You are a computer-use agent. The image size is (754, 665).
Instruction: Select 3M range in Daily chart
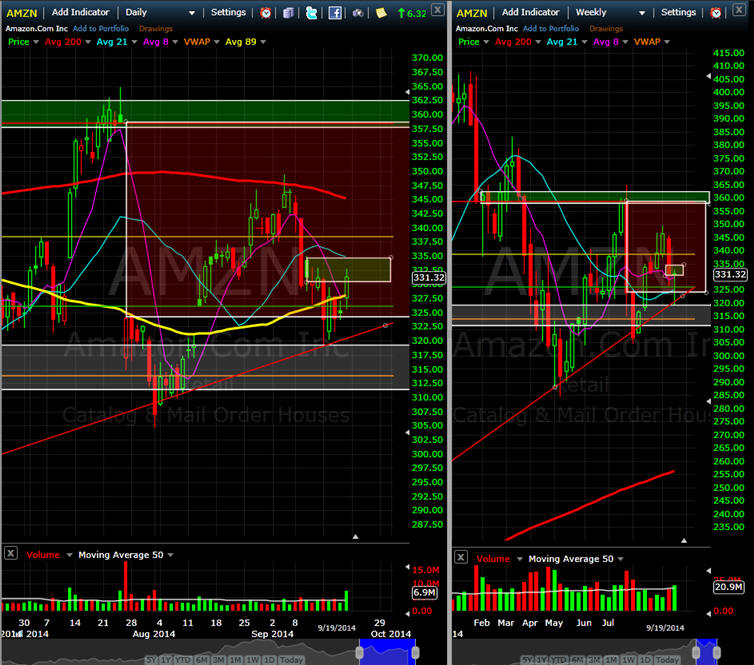(218, 660)
